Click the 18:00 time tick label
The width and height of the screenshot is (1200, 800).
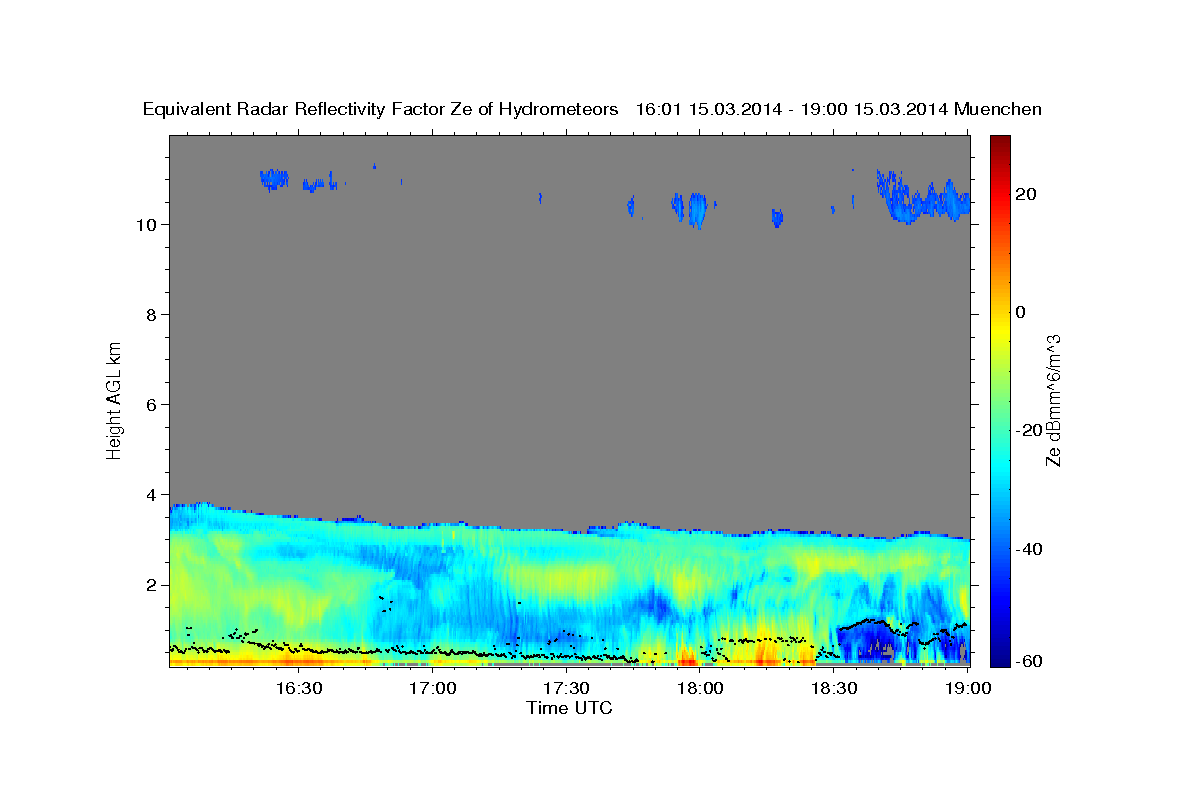click(700, 687)
